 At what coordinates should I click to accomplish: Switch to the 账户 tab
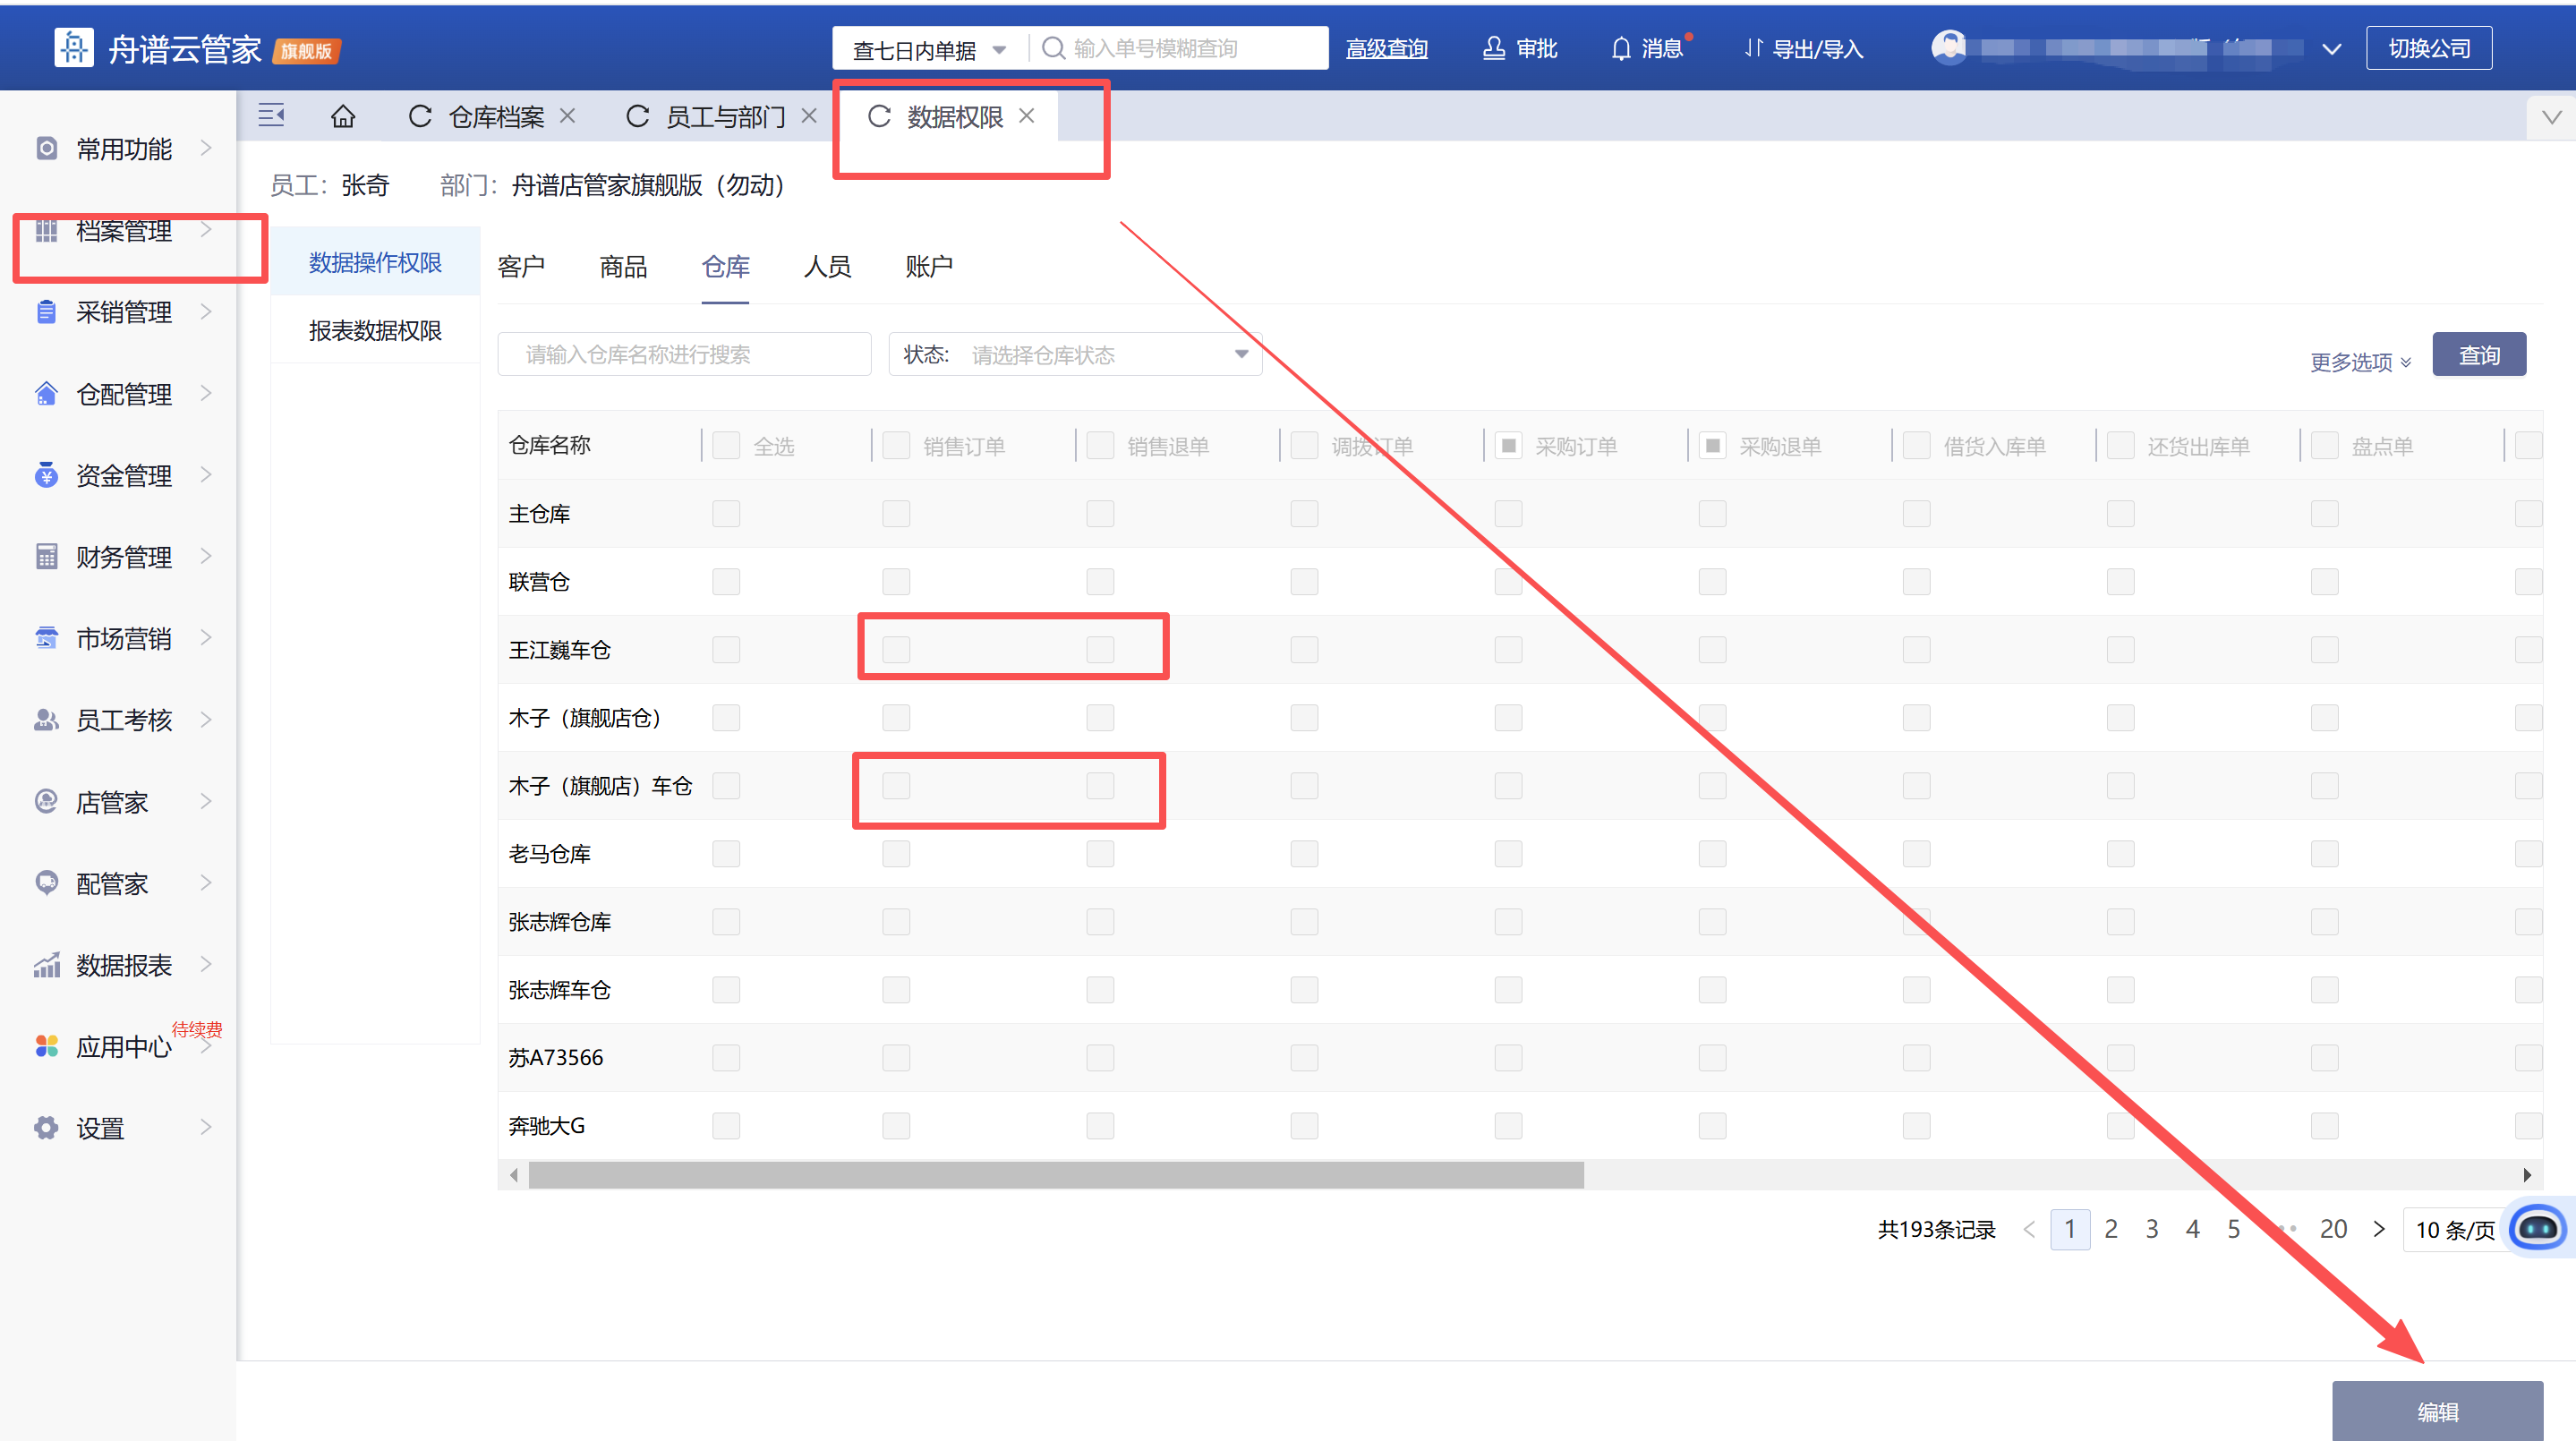pyautogui.click(x=929, y=266)
